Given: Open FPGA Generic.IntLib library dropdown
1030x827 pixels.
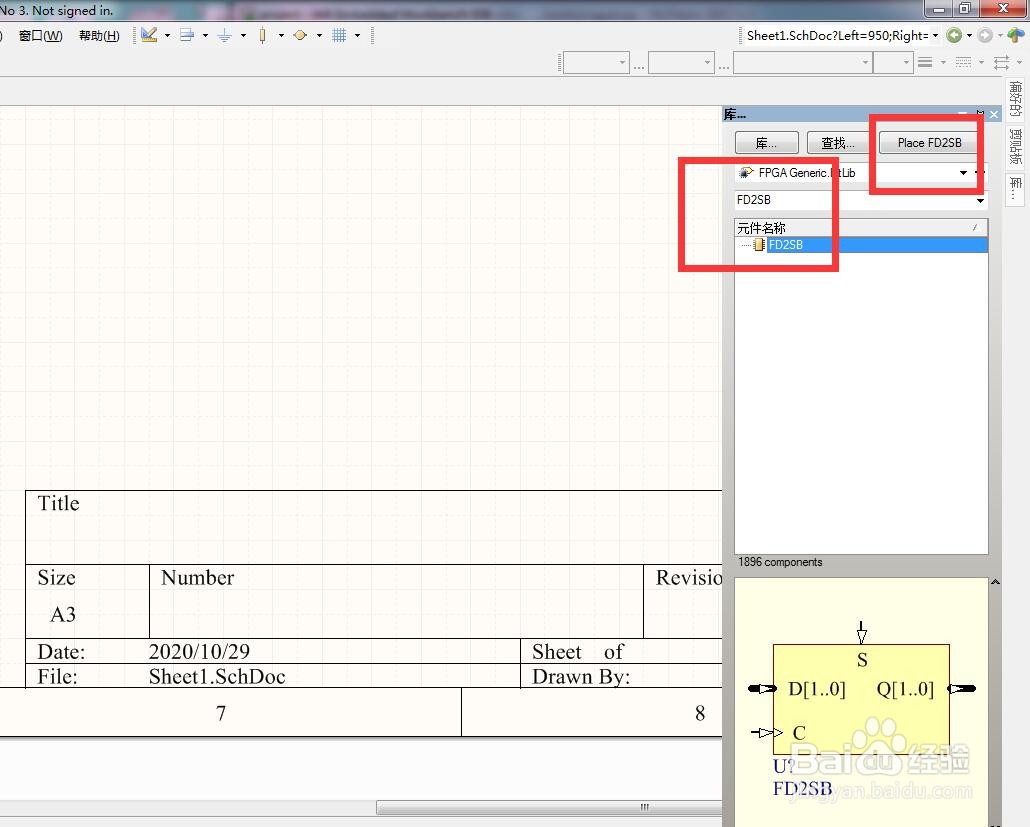Looking at the screenshot, I should [963, 173].
